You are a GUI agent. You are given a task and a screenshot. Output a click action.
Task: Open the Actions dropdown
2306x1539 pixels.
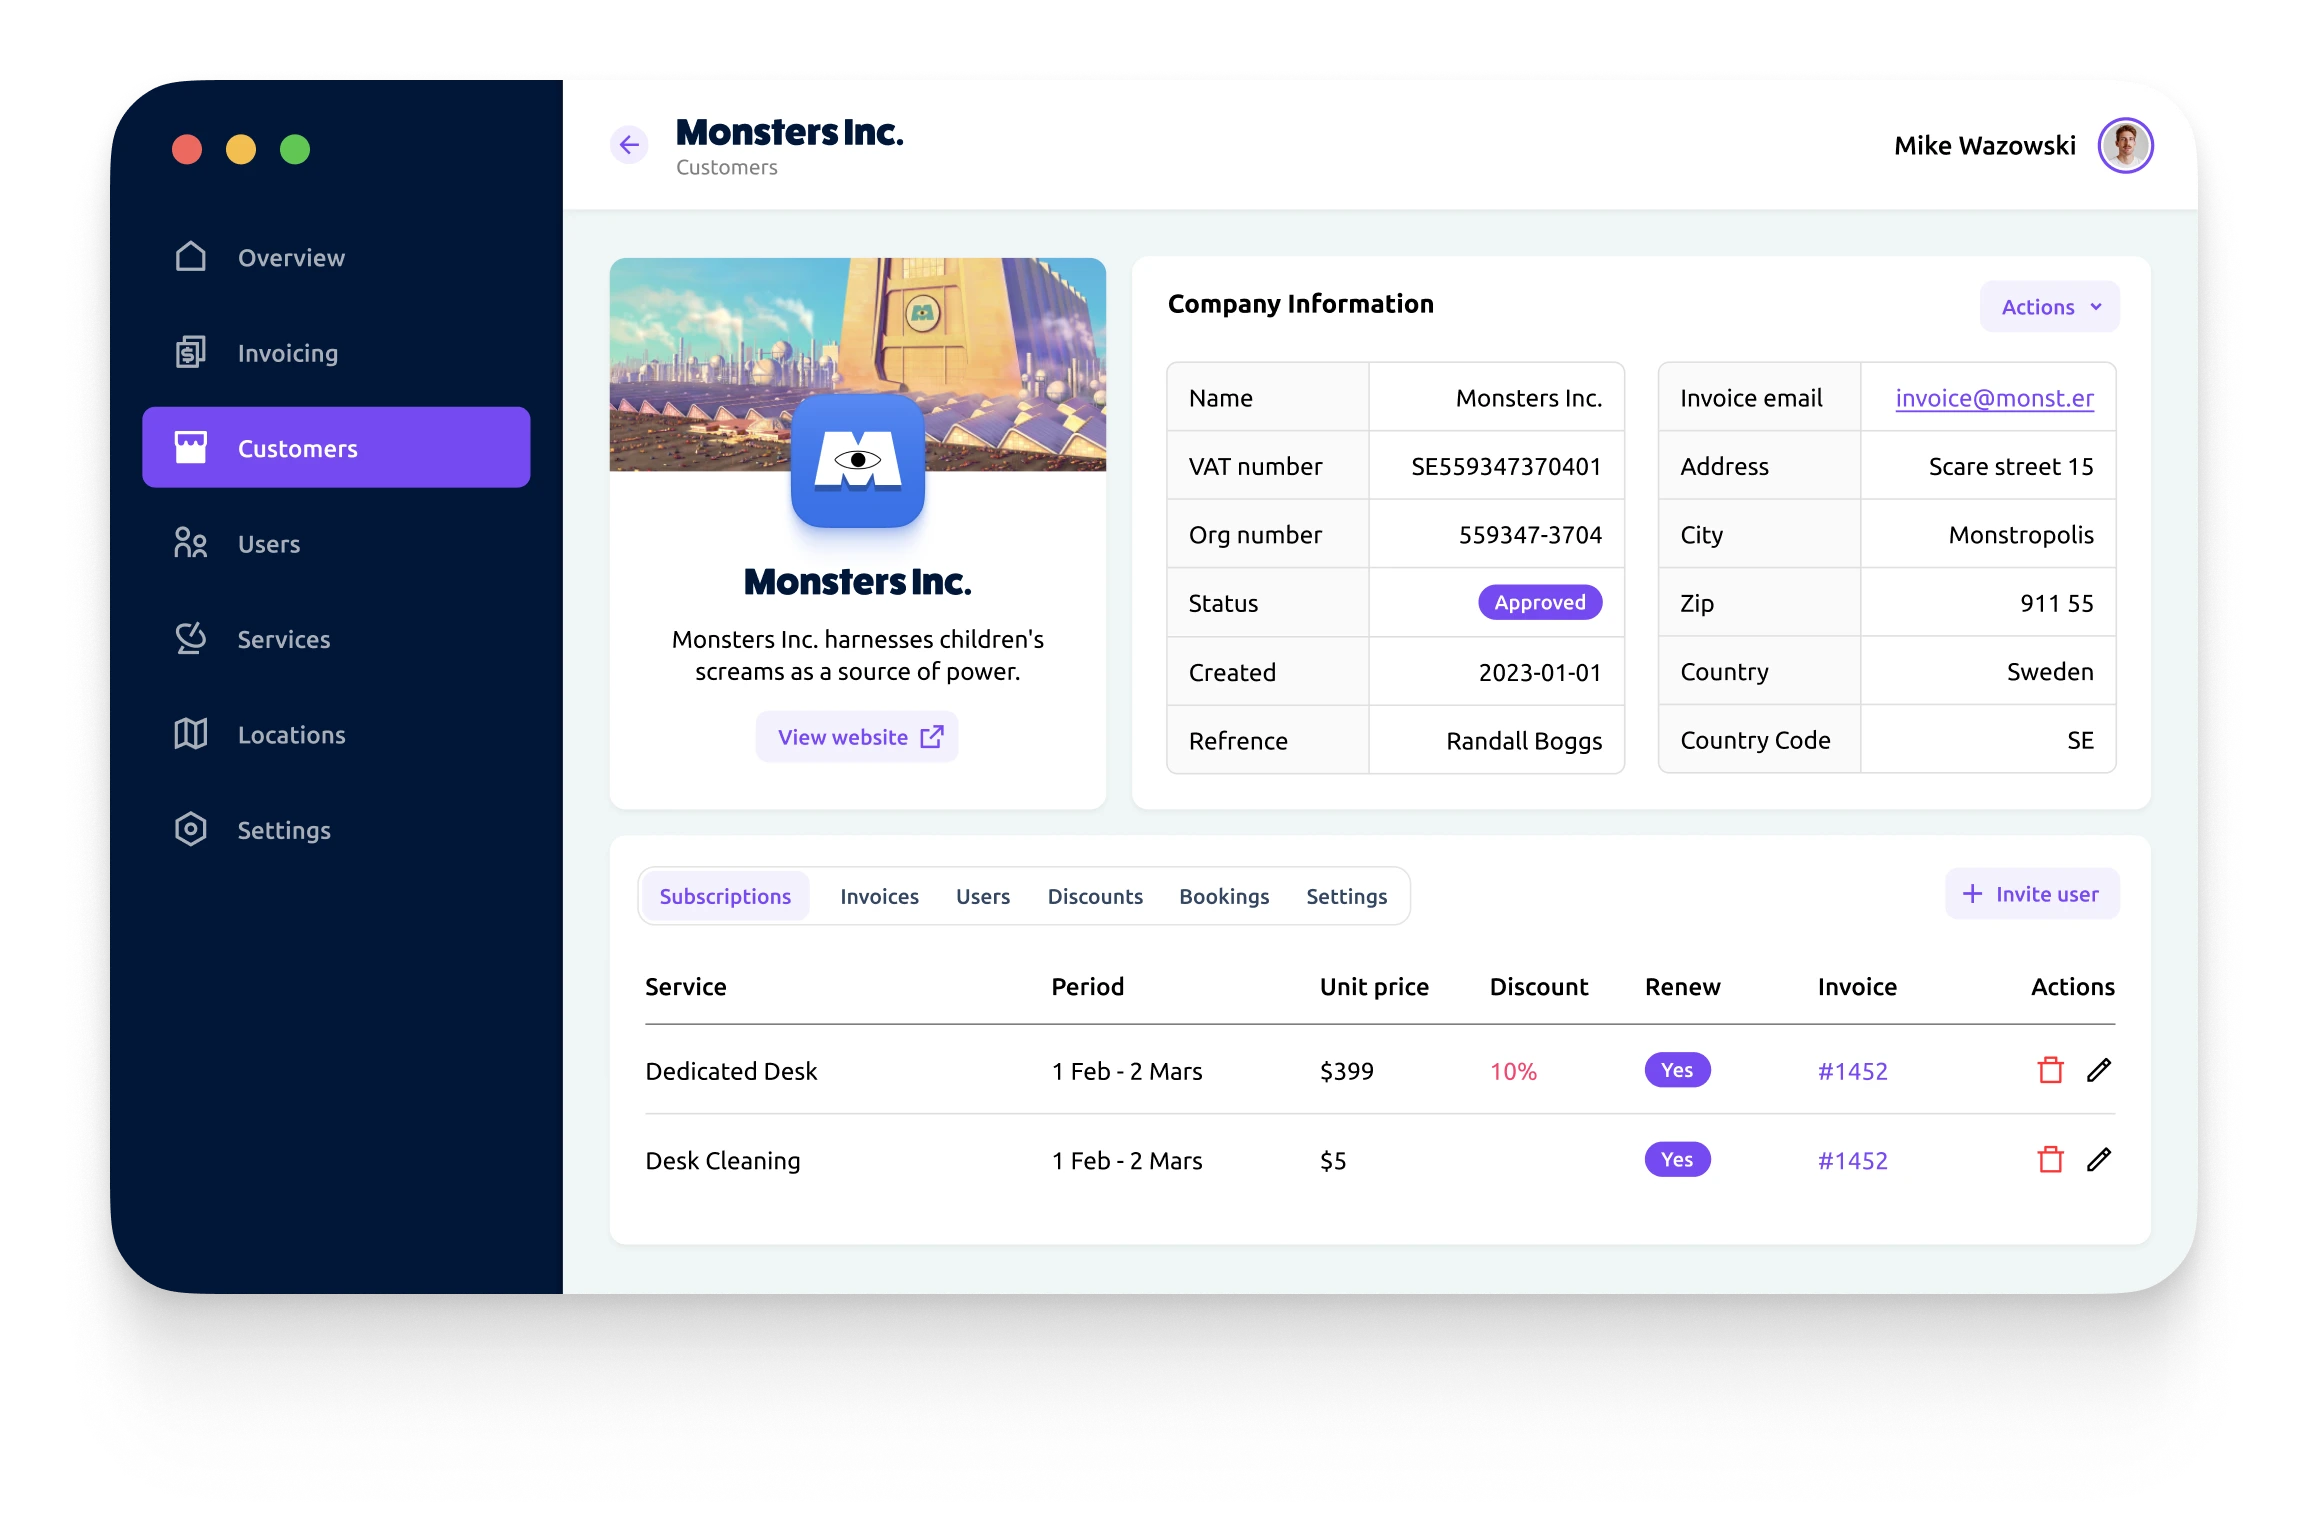2048,306
